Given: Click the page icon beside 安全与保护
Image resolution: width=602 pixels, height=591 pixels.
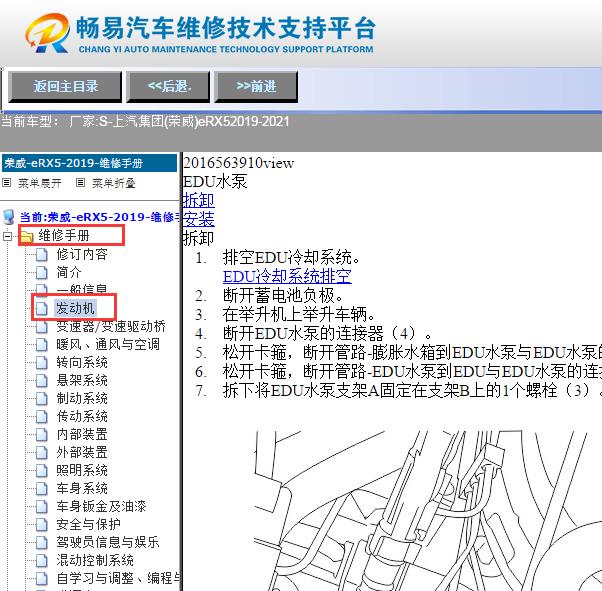Looking at the screenshot, I should point(41,525).
